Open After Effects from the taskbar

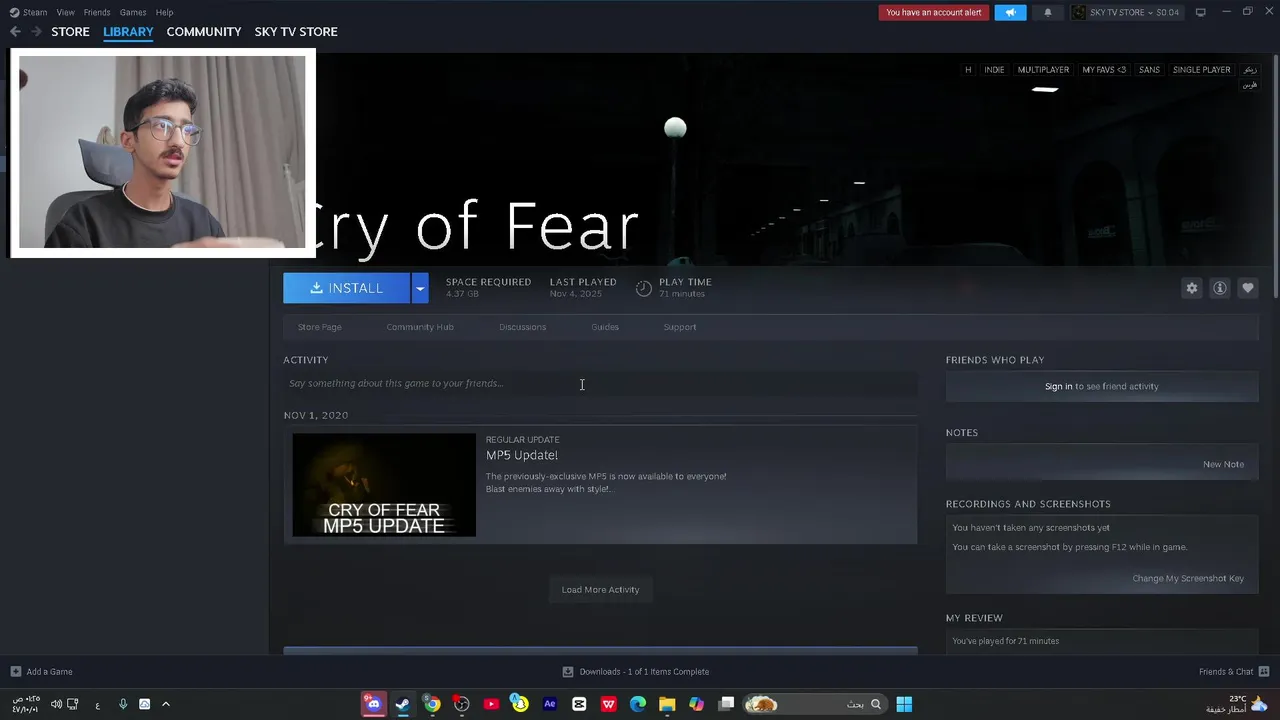pyautogui.click(x=549, y=704)
